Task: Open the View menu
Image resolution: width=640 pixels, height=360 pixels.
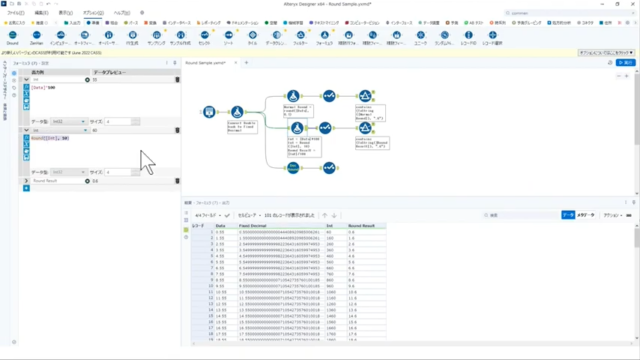Action: [66, 13]
